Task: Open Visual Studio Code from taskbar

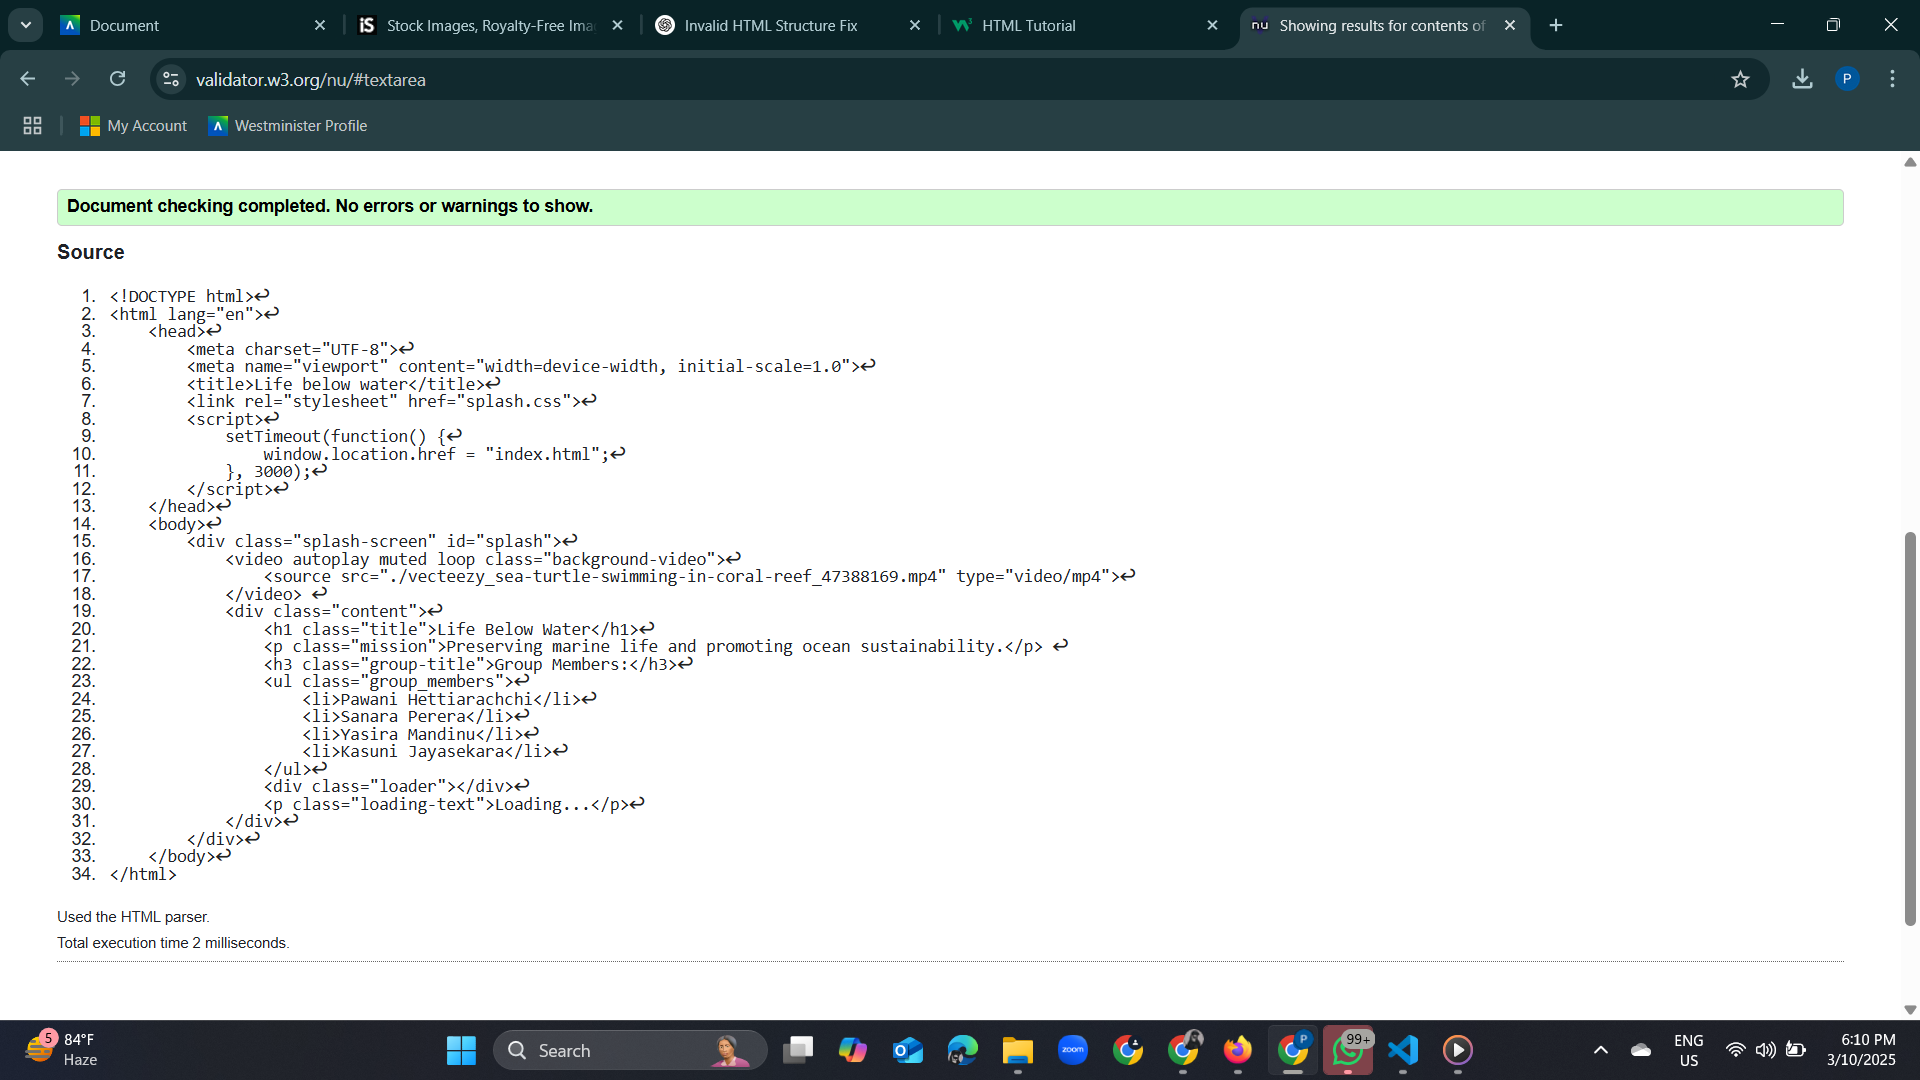Action: [1403, 1050]
